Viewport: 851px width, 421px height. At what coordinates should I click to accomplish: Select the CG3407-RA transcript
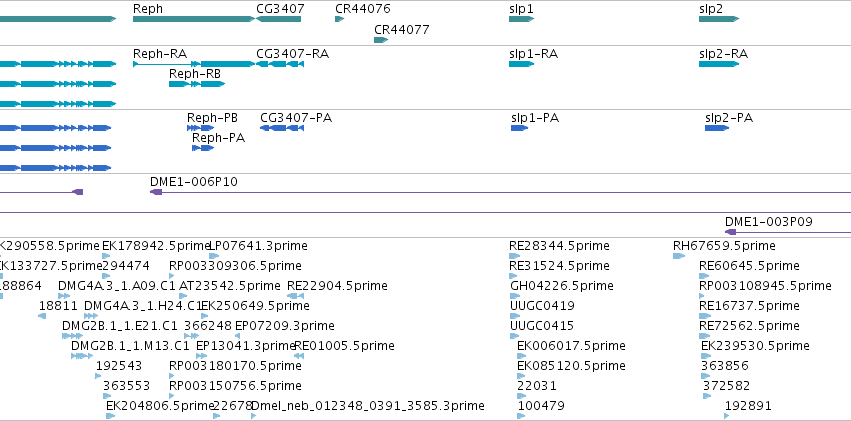pyautogui.click(x=280, y=64)
